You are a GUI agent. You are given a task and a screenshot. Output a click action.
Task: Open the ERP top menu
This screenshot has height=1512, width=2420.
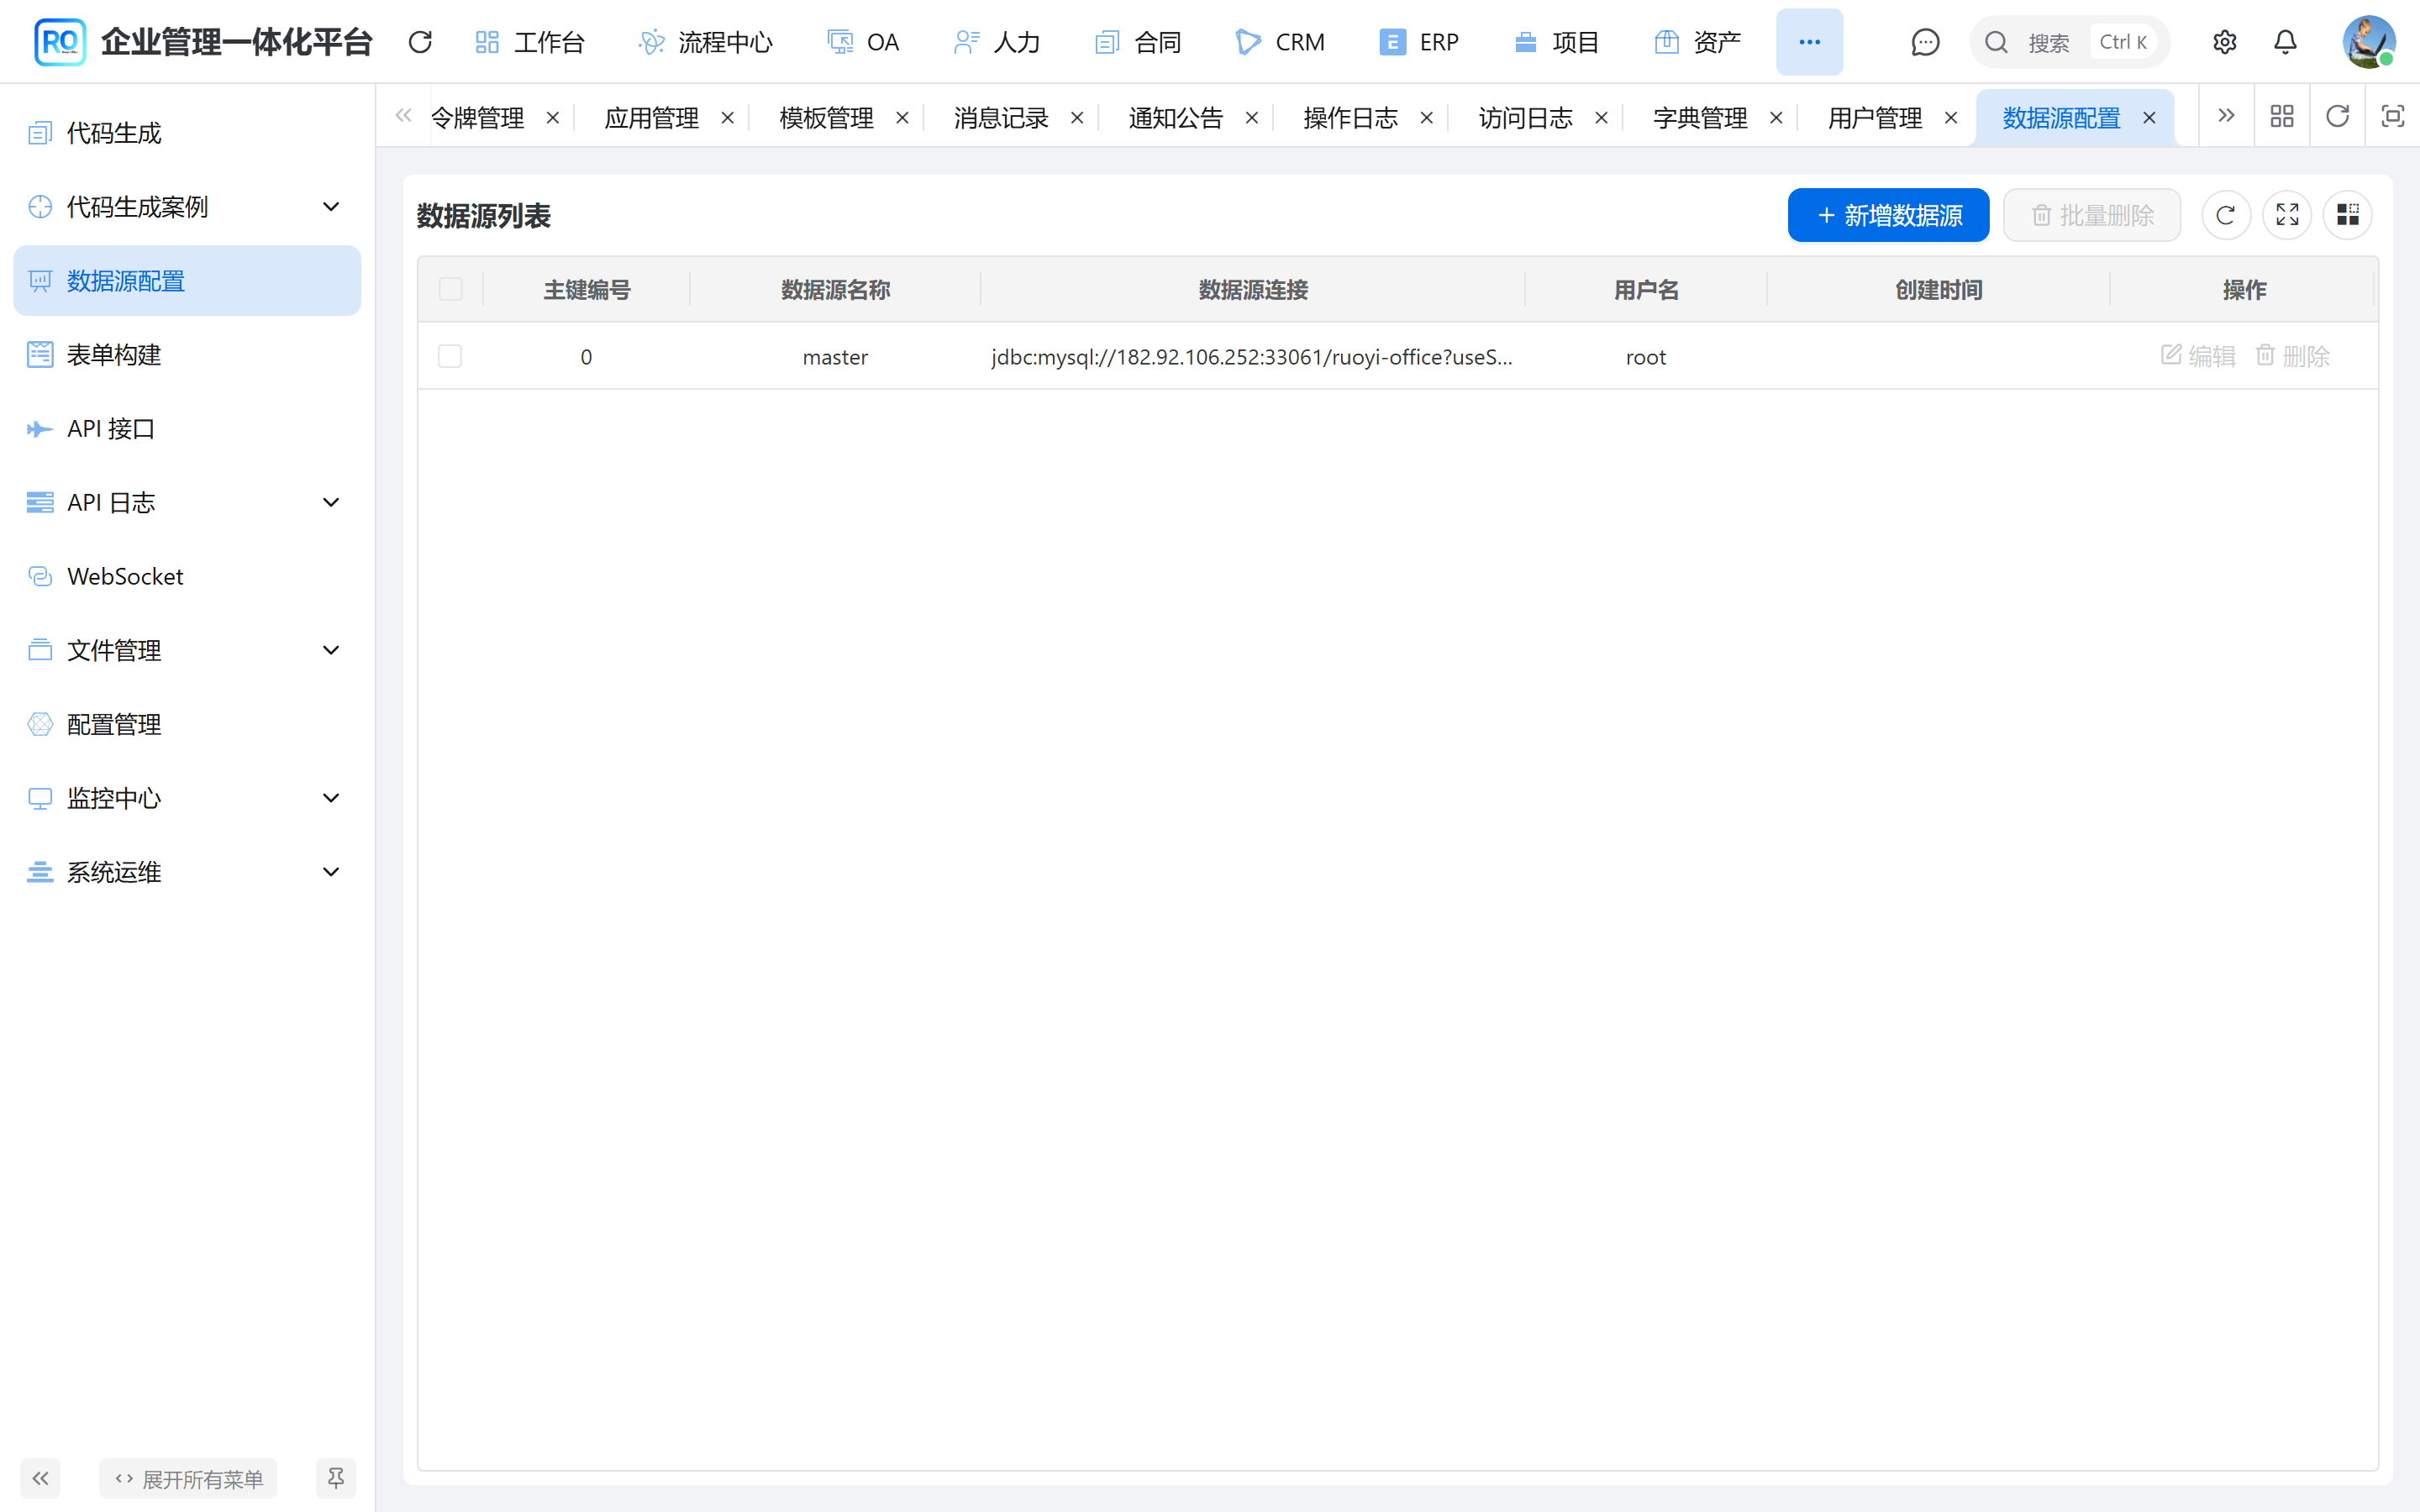click(x=1419, y=42)
